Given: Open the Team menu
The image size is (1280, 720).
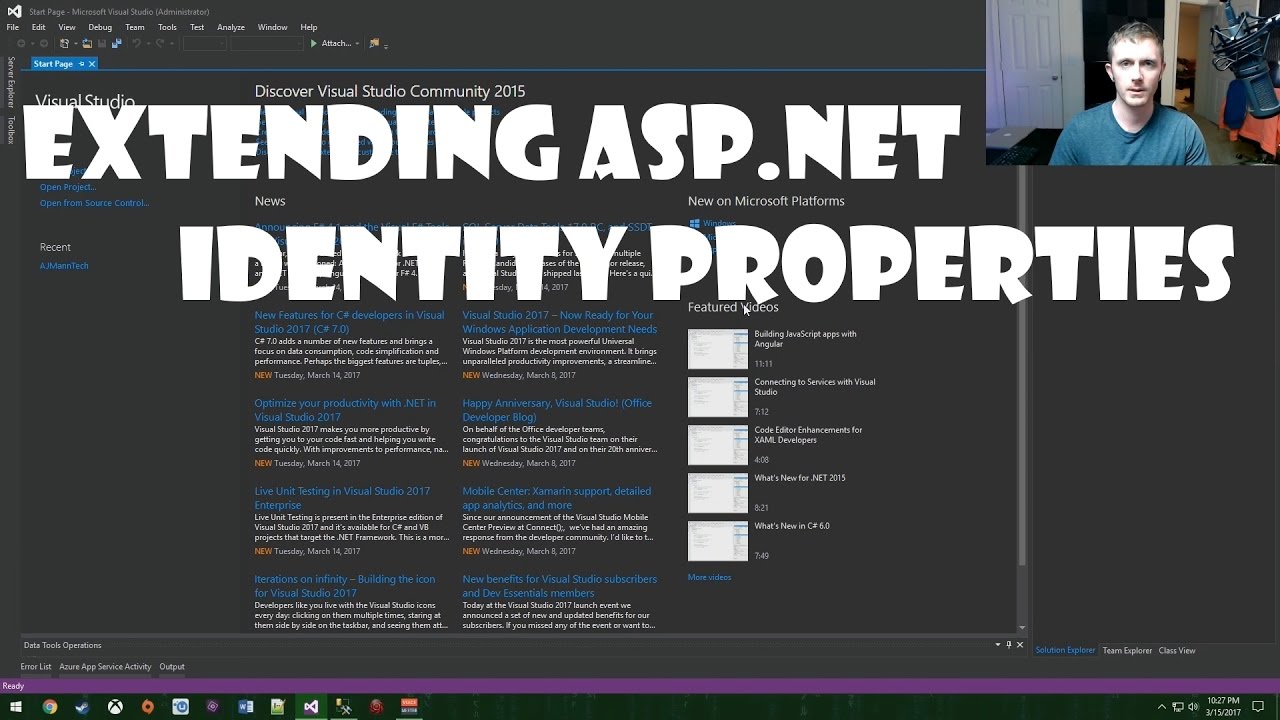Looking at the screenshot, I should tap(135, 27).
